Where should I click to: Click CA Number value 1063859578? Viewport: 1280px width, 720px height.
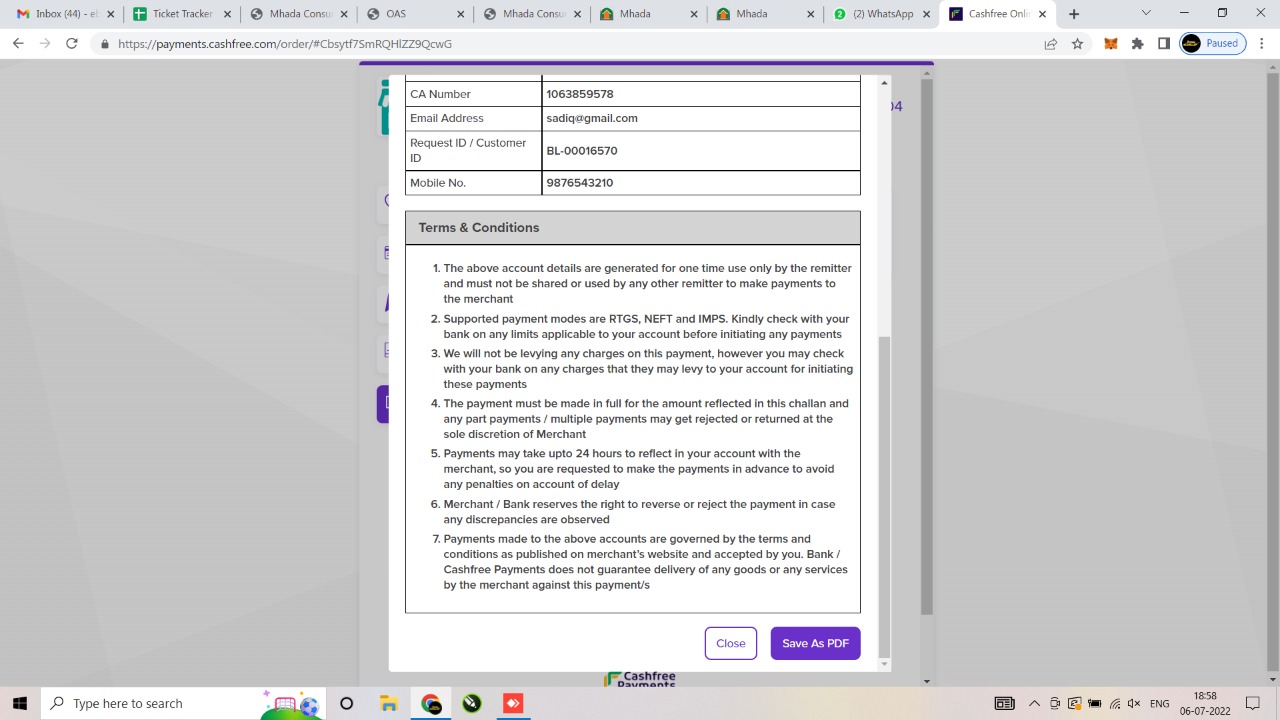580,94
